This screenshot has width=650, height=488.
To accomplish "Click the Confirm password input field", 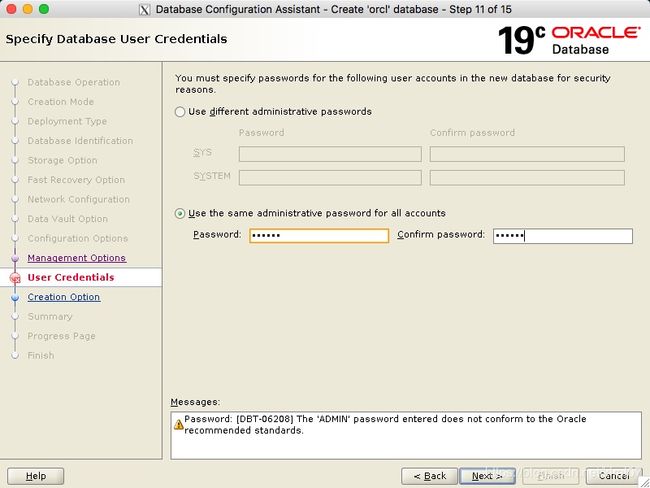I will 563,236.
